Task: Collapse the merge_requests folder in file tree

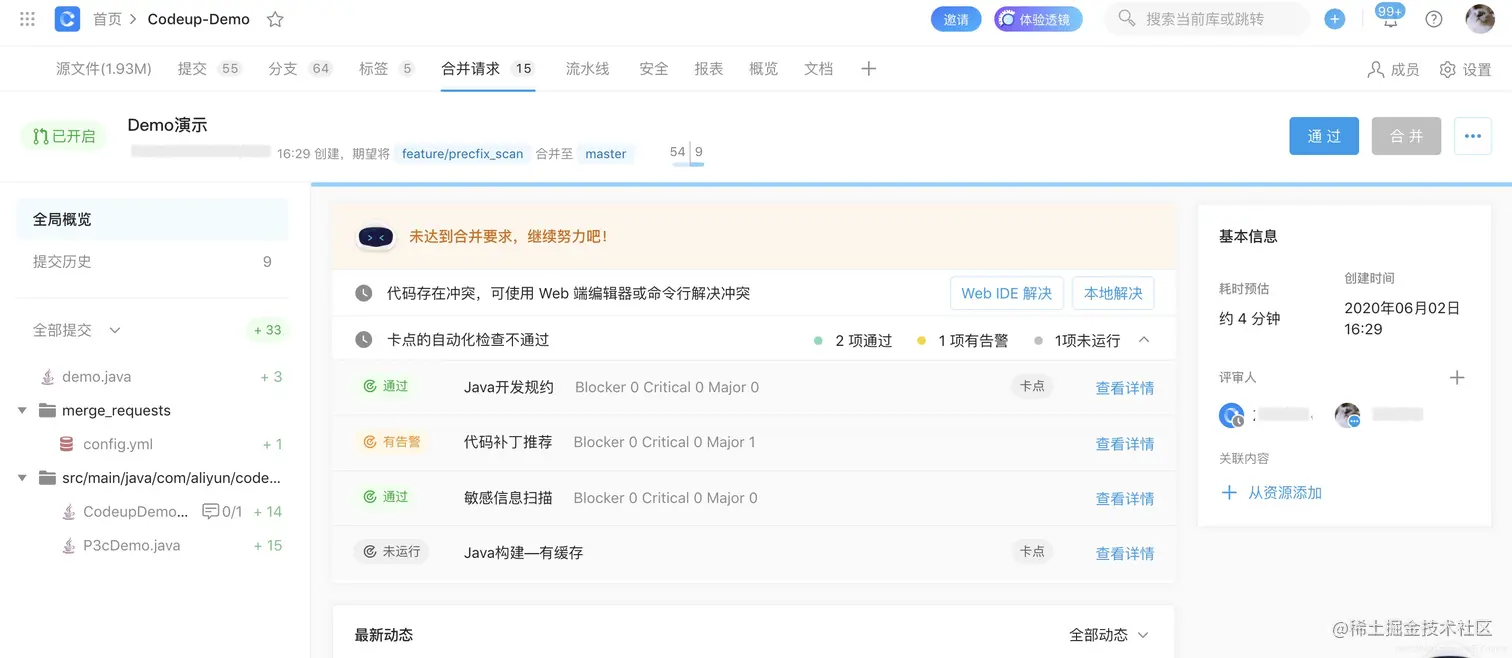Action: pyautogui.click(x=22, y=410)
